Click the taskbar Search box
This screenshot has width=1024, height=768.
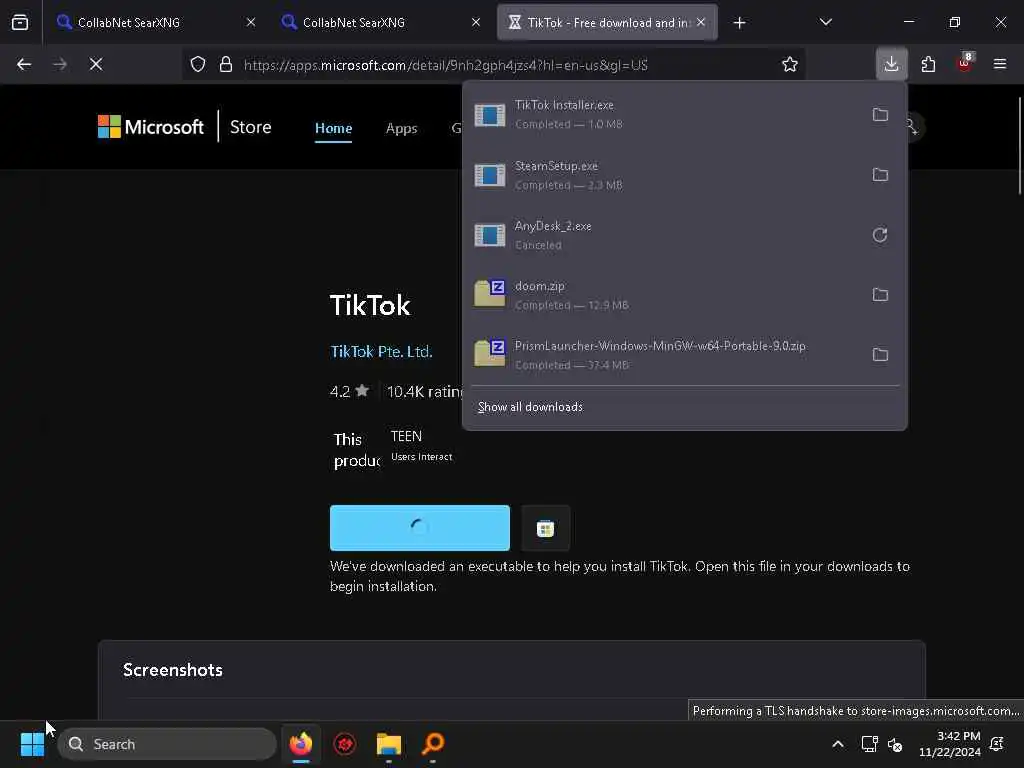coord(167,744)
